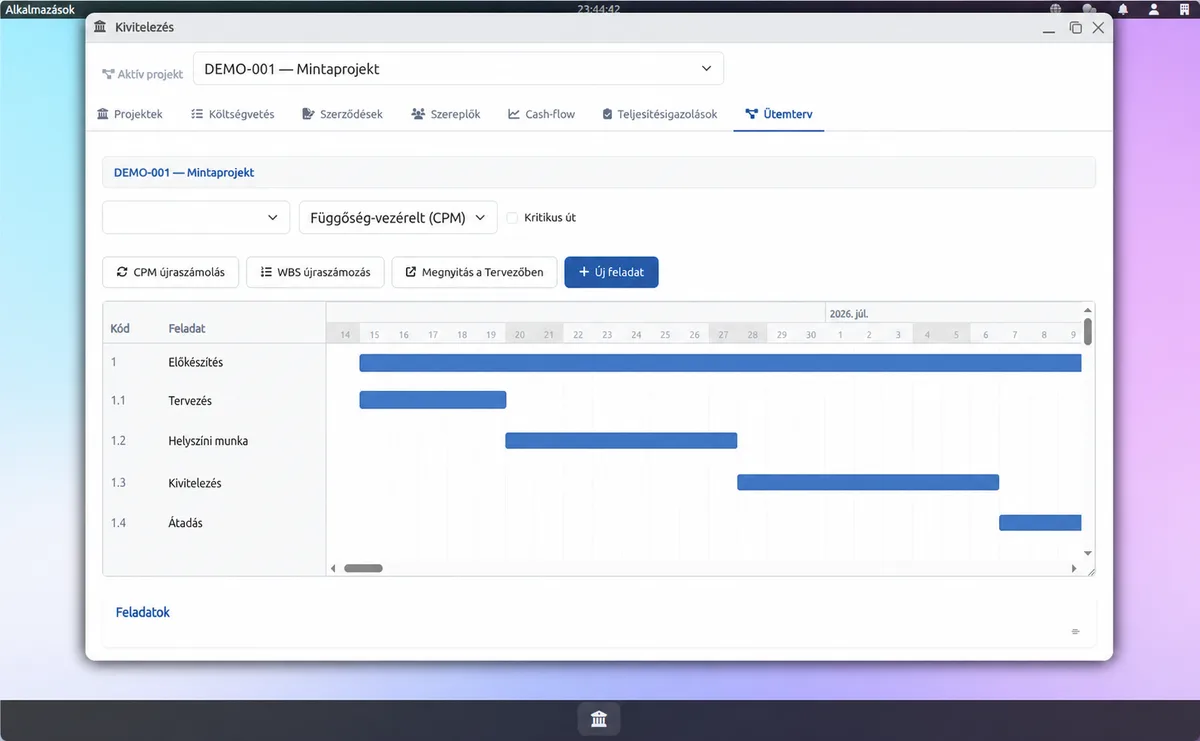The height and width of the screenshot is (741, 1200).
Task: Click the day 30 column header
Action: click(811, 334)
